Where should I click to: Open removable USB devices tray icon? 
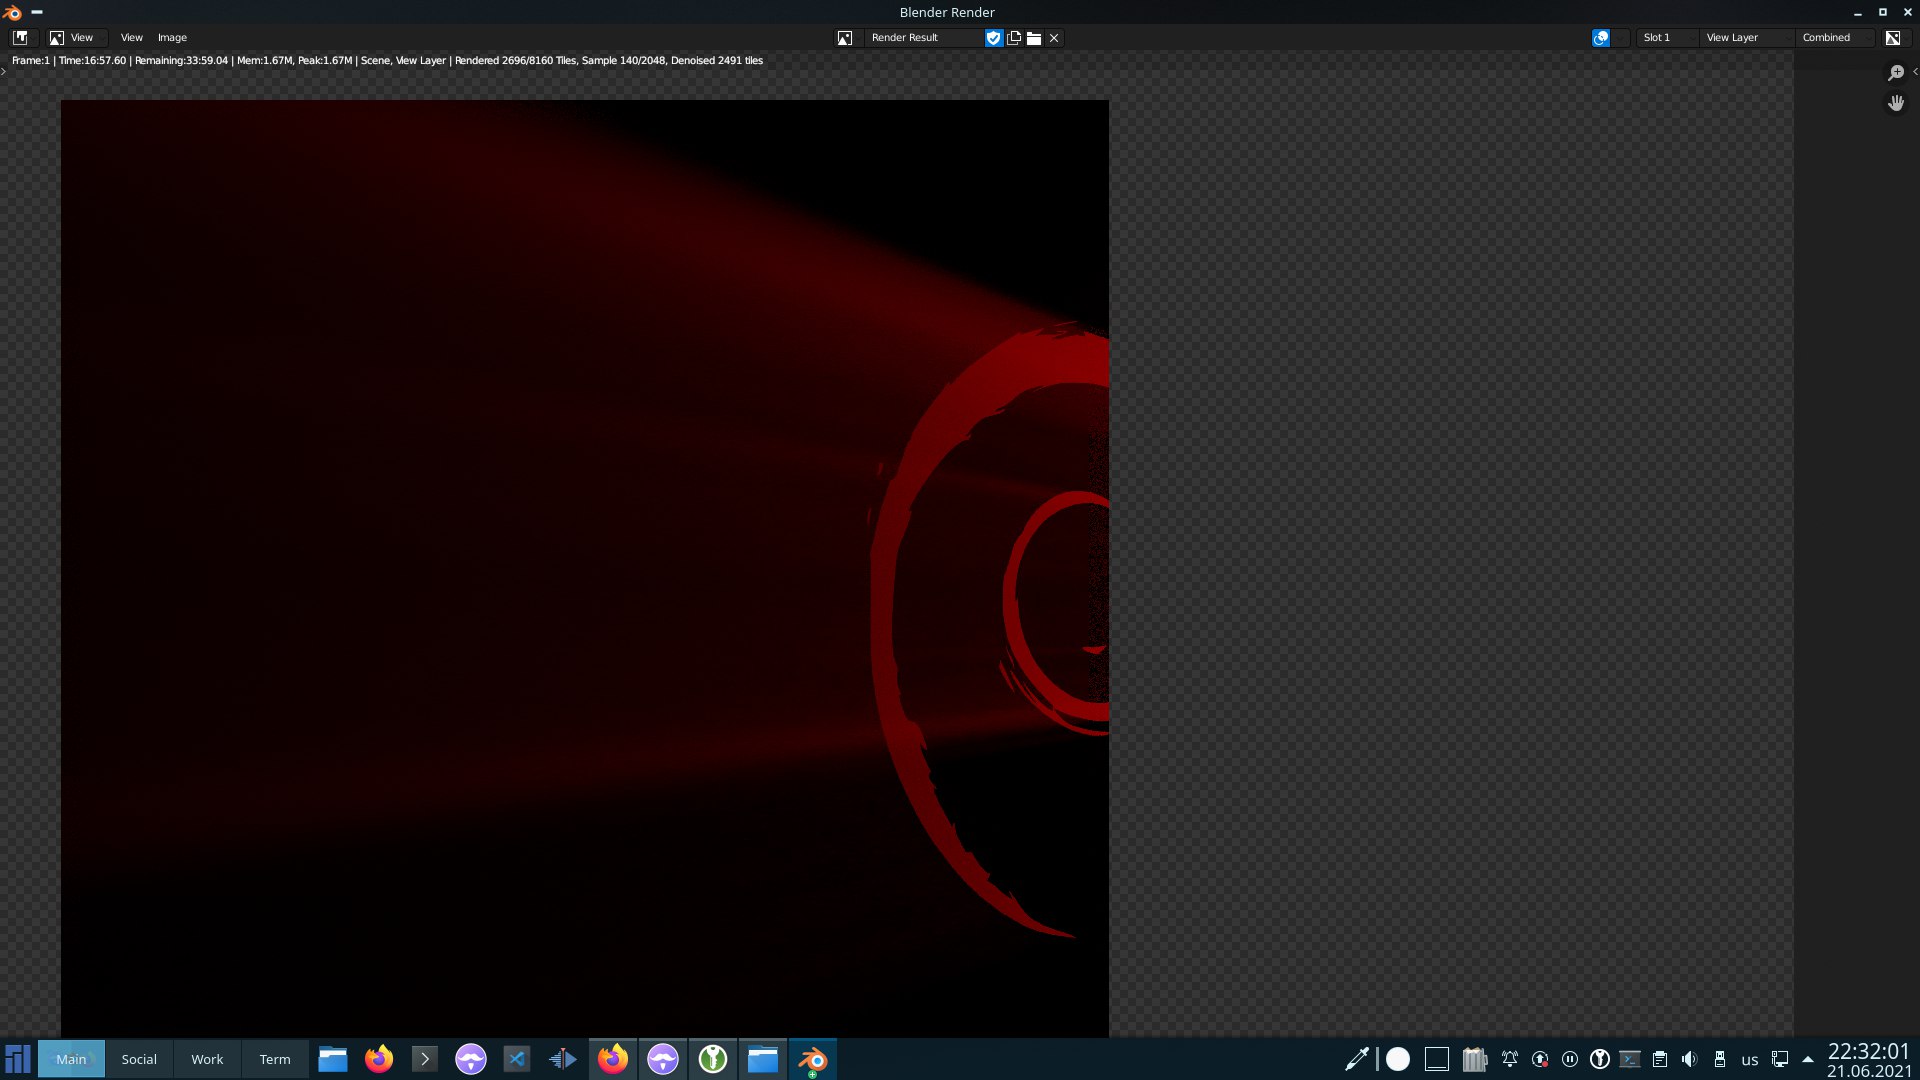pos(1720,1059)
